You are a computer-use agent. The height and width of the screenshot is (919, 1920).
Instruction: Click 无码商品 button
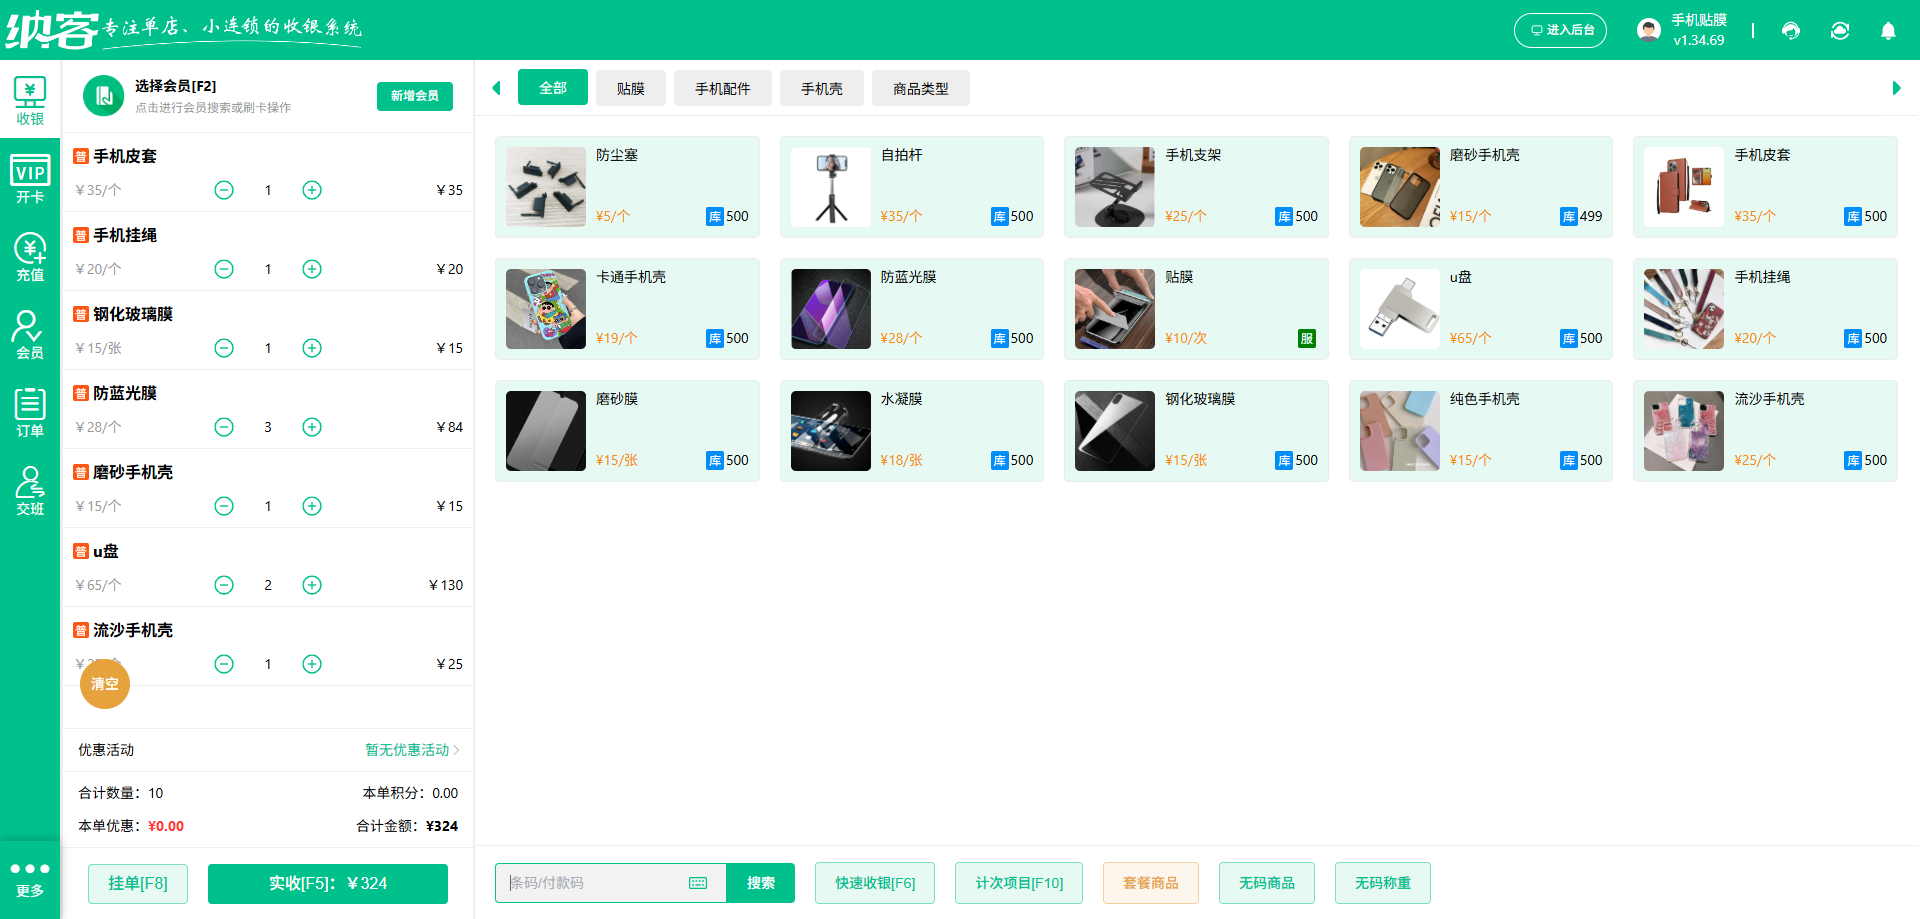(x=1267, y=883)
